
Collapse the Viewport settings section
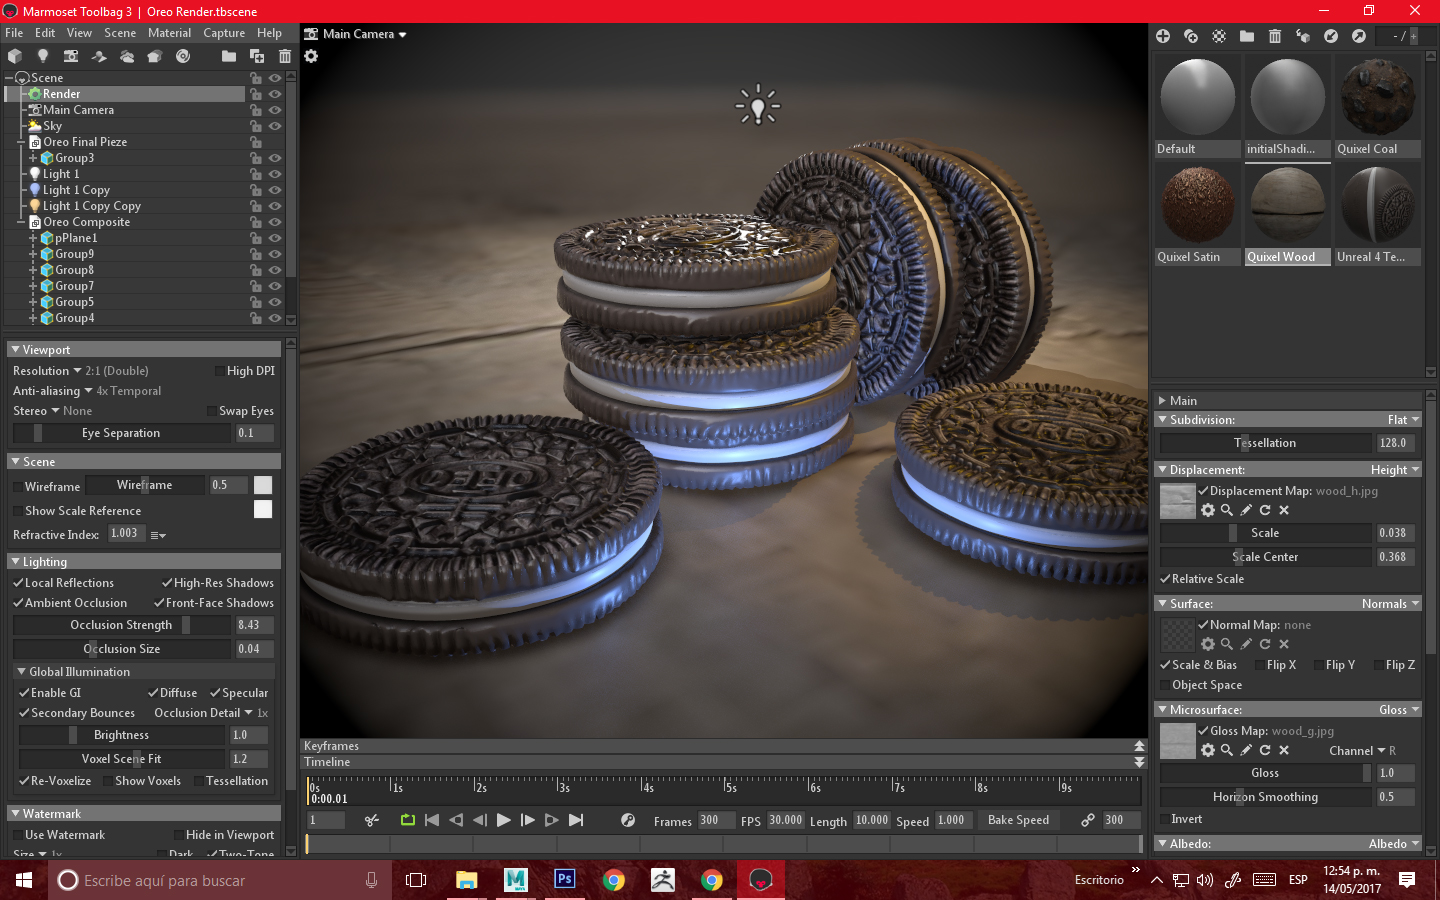[15, 350]
